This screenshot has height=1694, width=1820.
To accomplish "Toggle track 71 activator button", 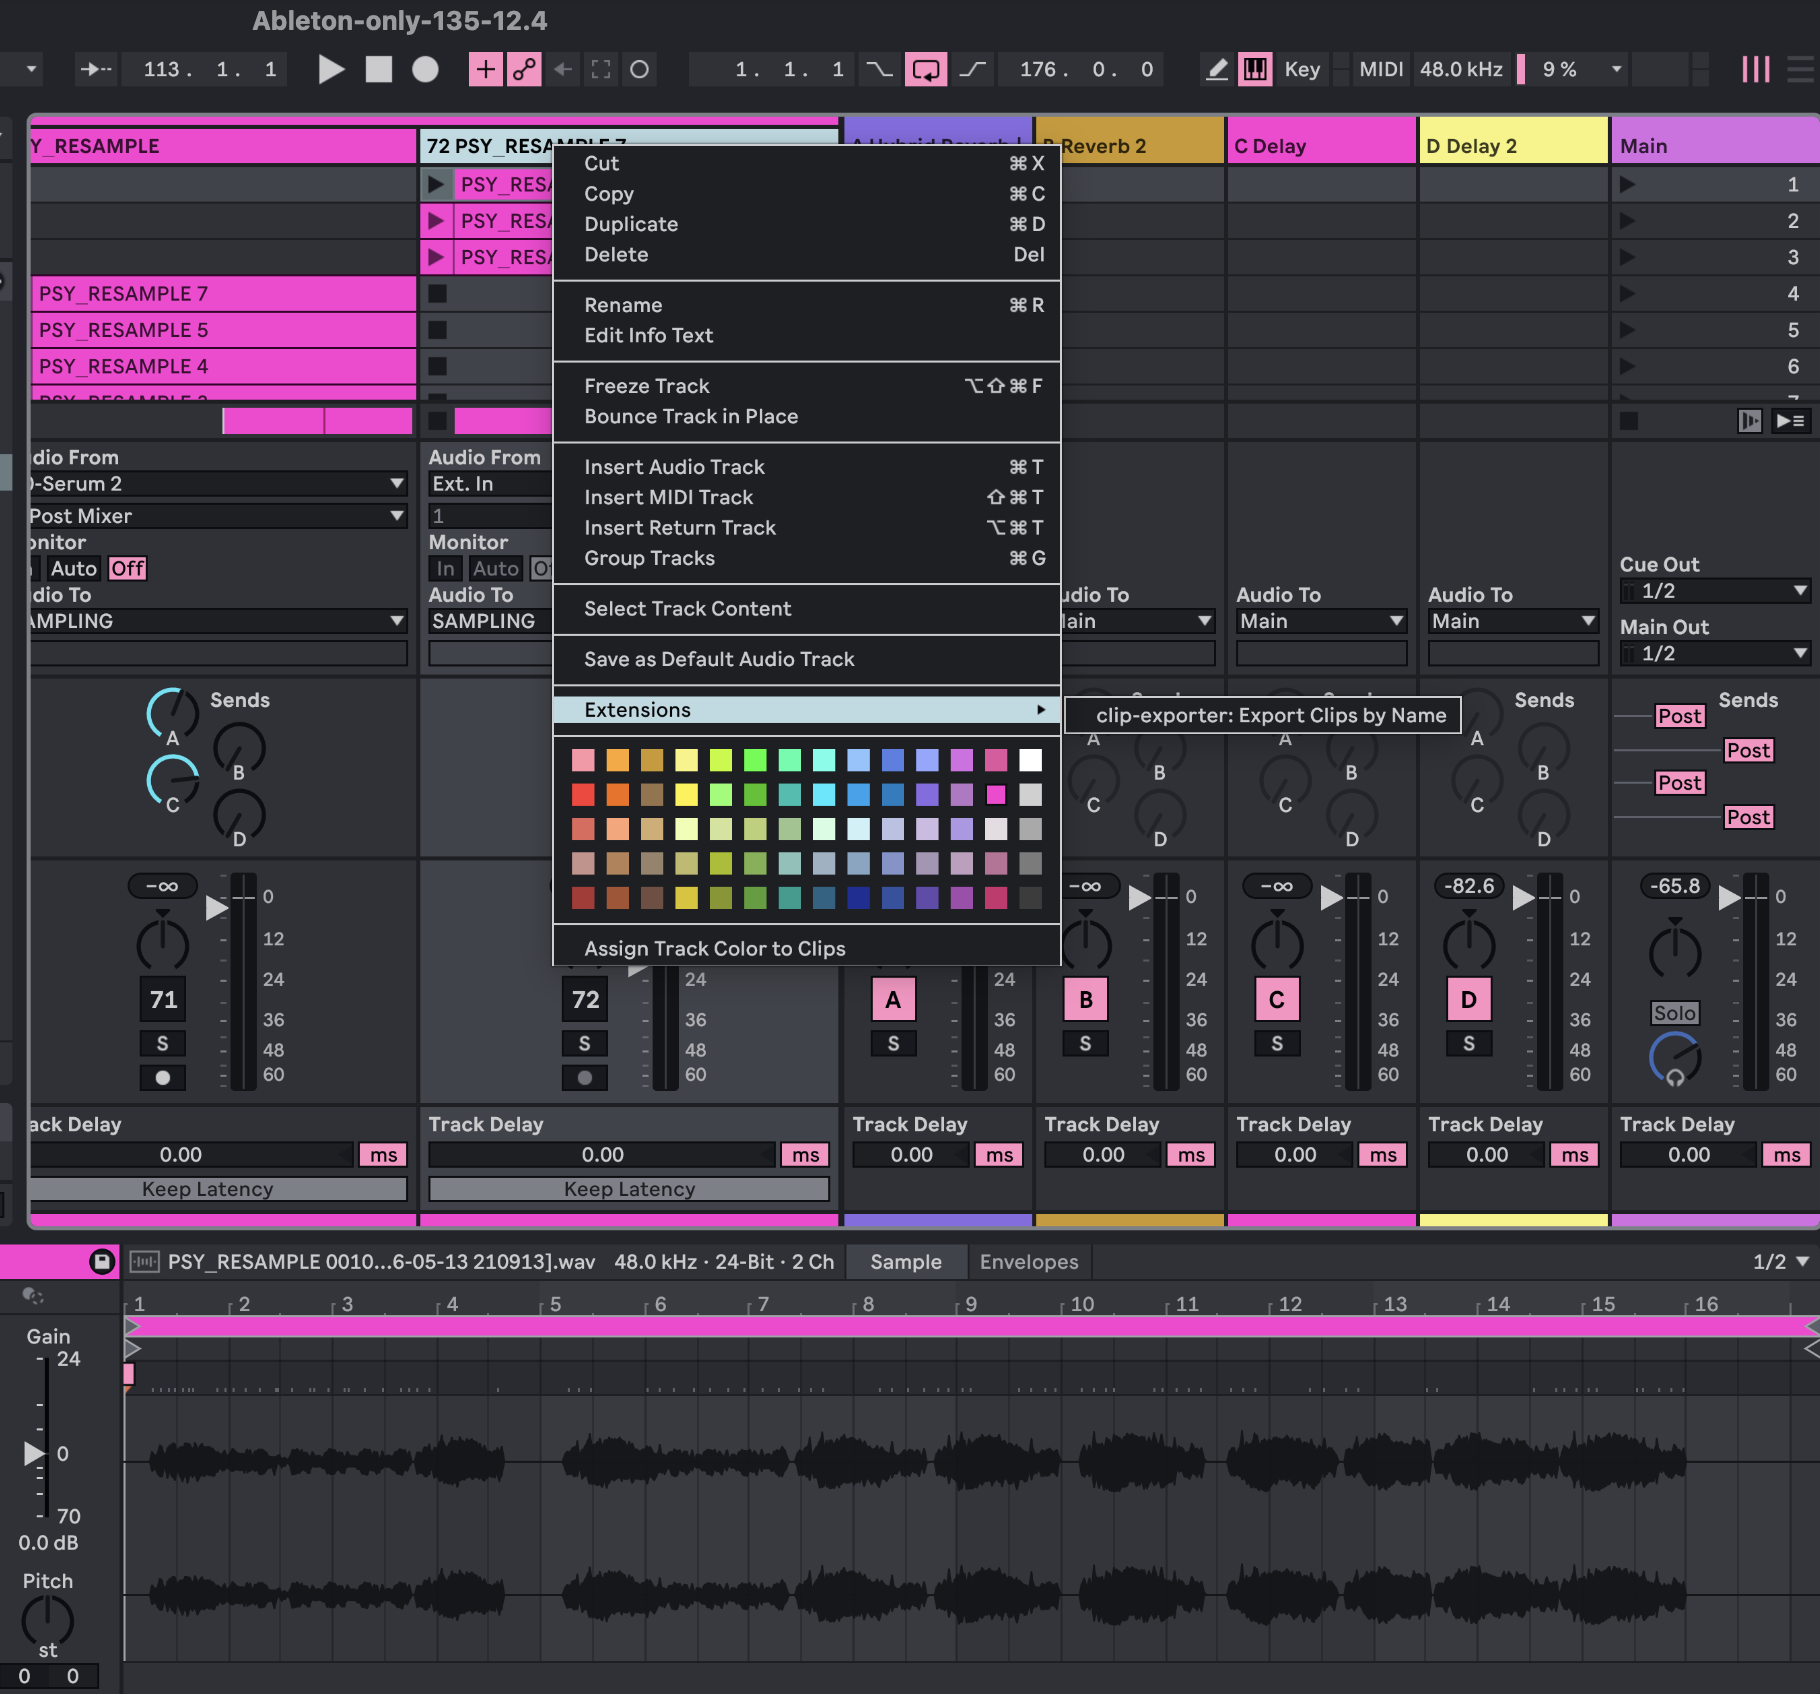I will [163, 999].
